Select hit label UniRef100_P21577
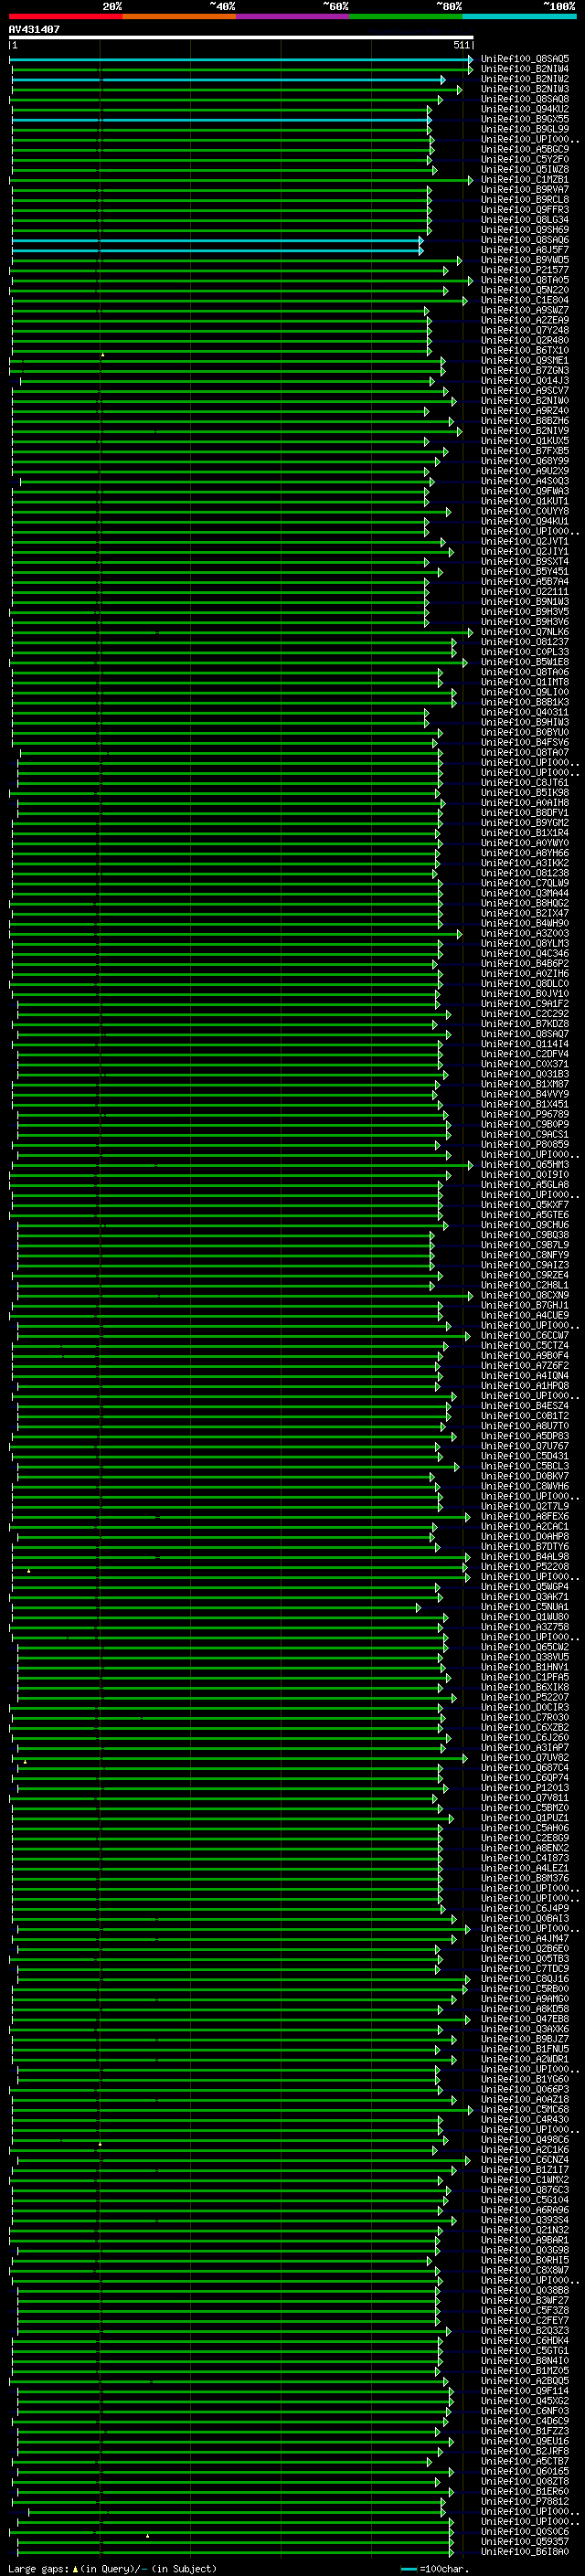Viewport: 585px width, 2576px height. click(x=525, y=270)
